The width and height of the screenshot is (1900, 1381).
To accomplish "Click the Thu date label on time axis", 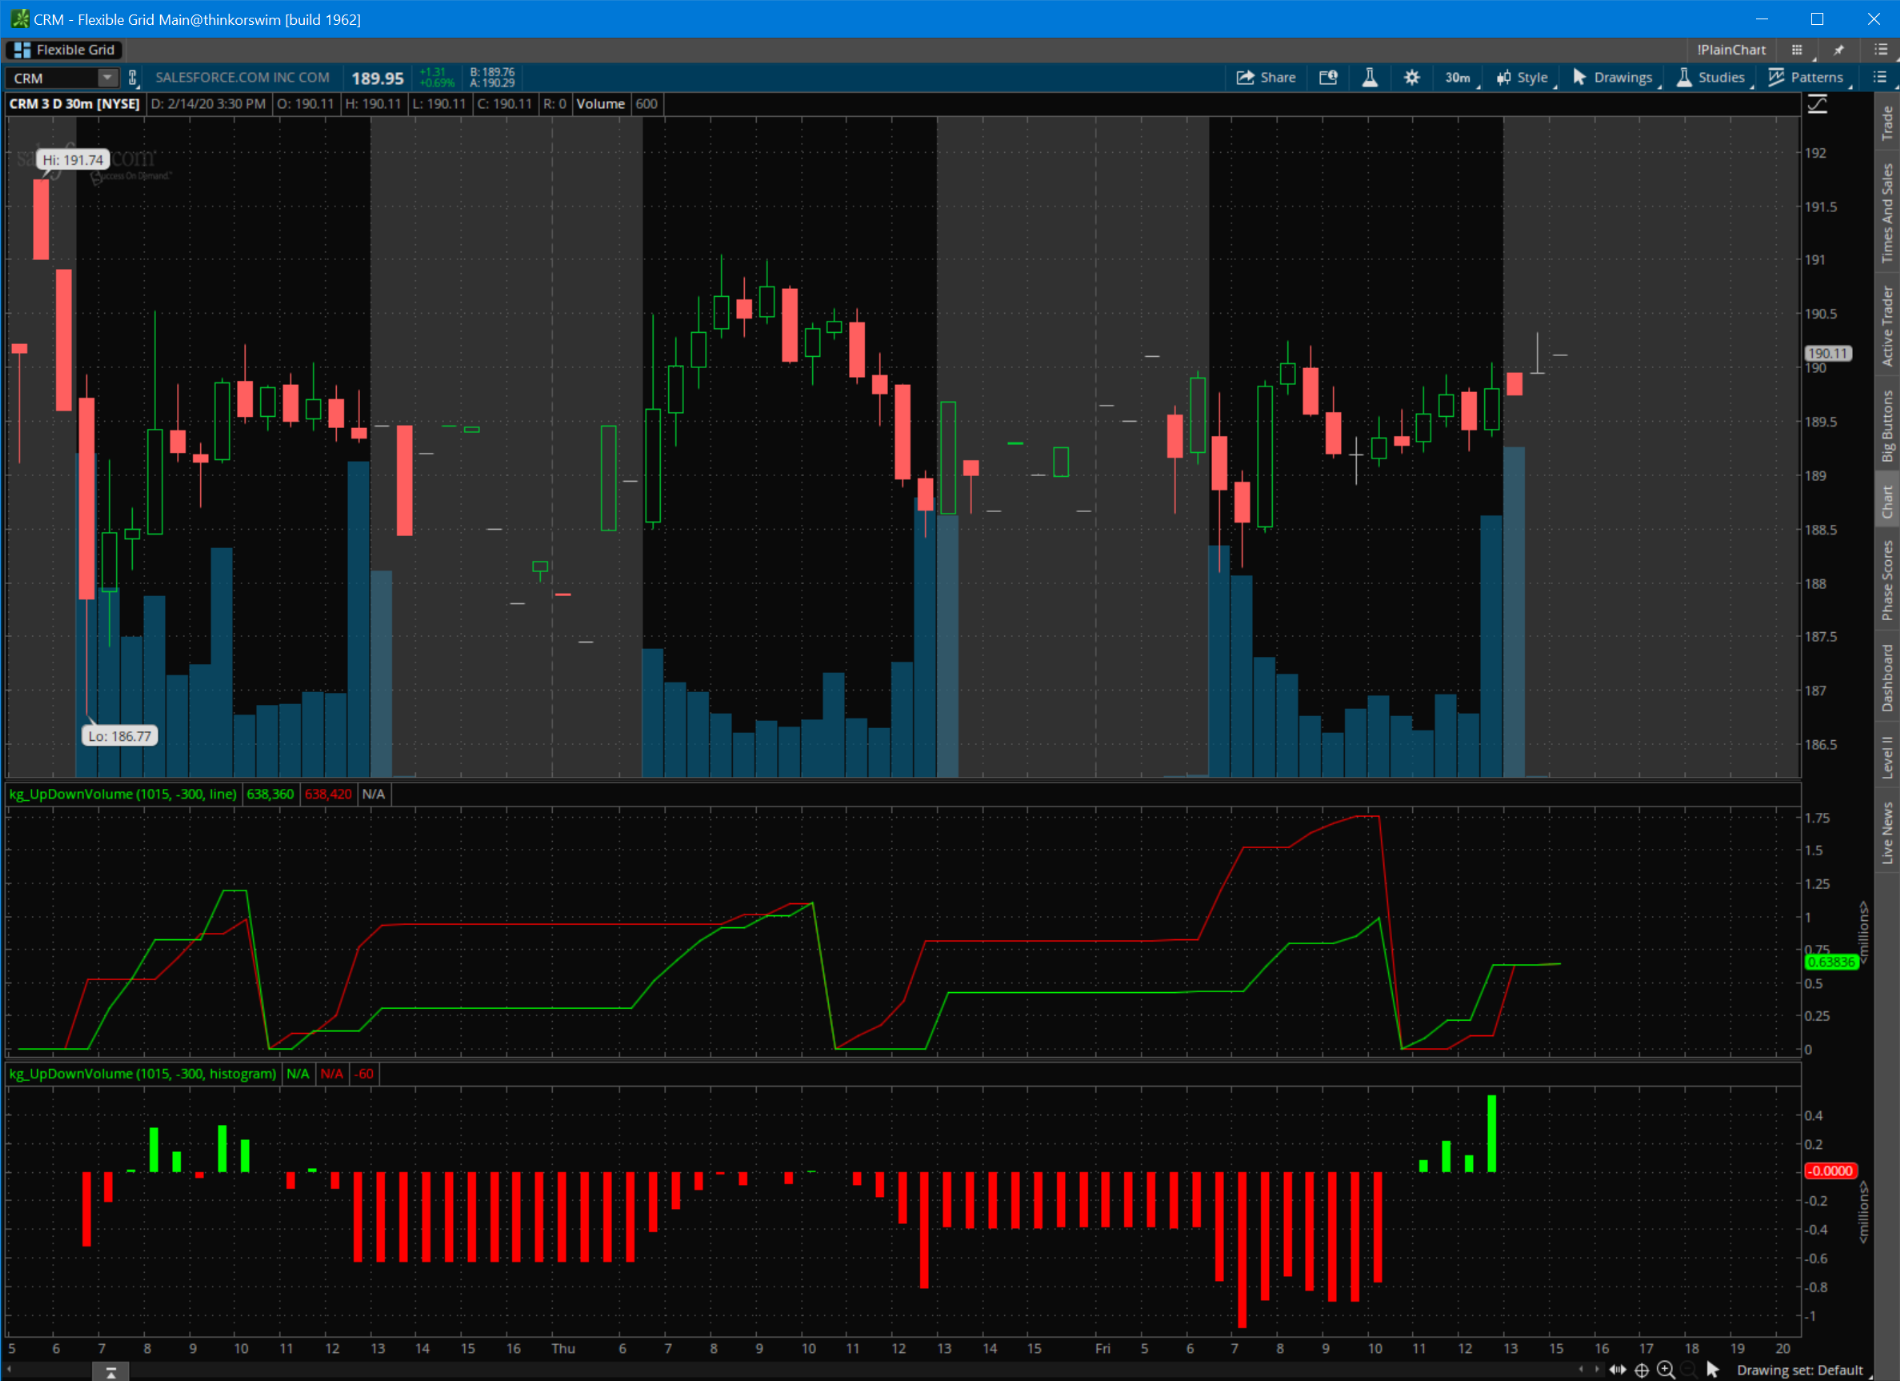I will 563,1348.
